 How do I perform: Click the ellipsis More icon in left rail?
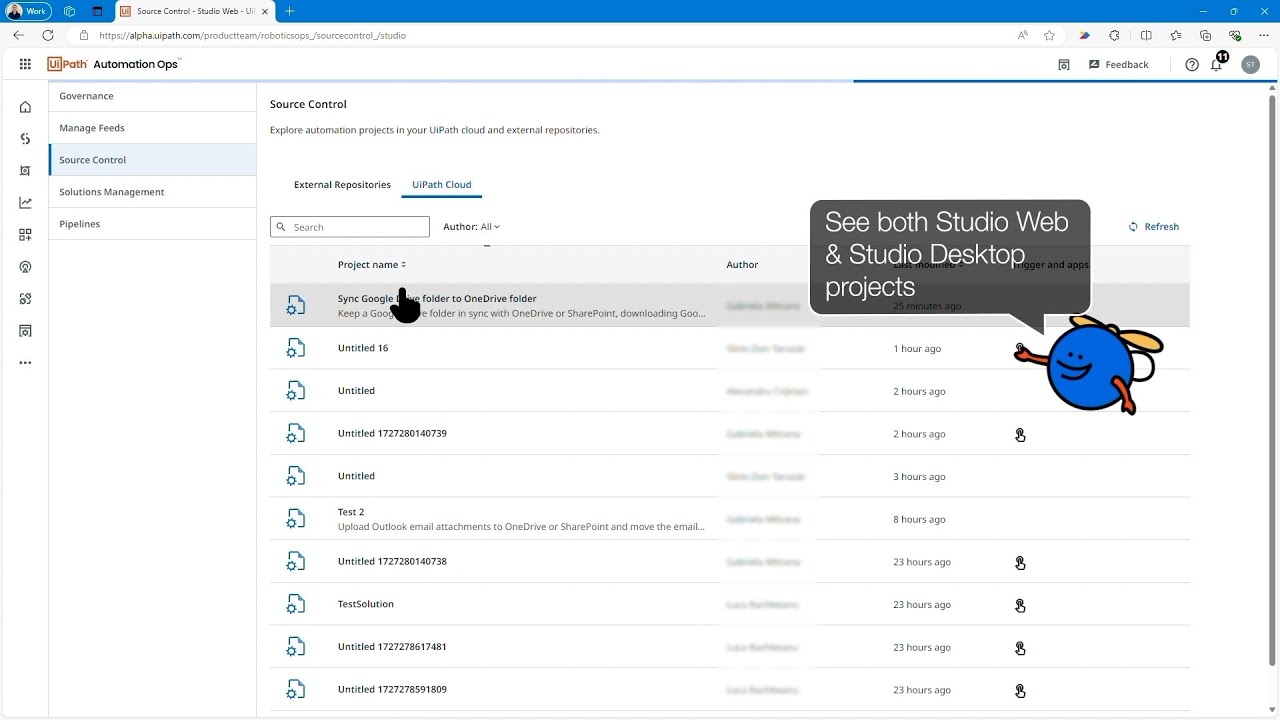25,363
